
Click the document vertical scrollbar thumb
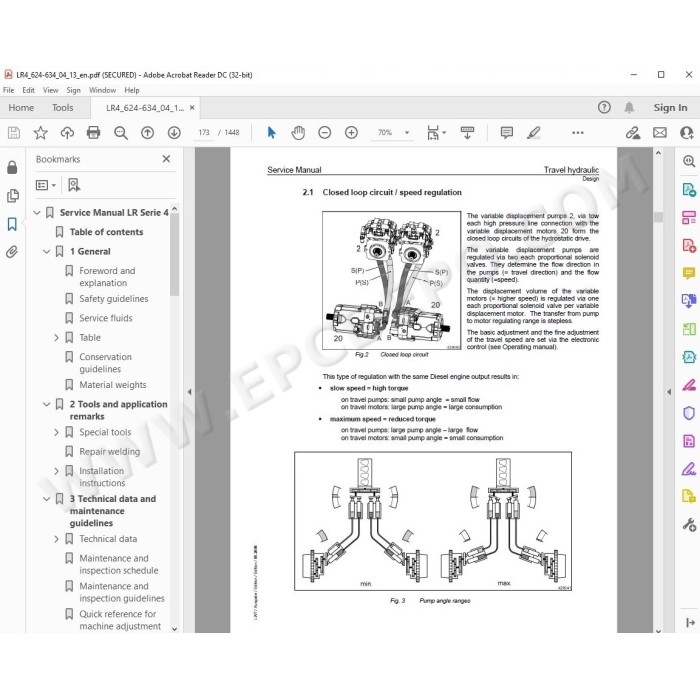coord(658,217)
